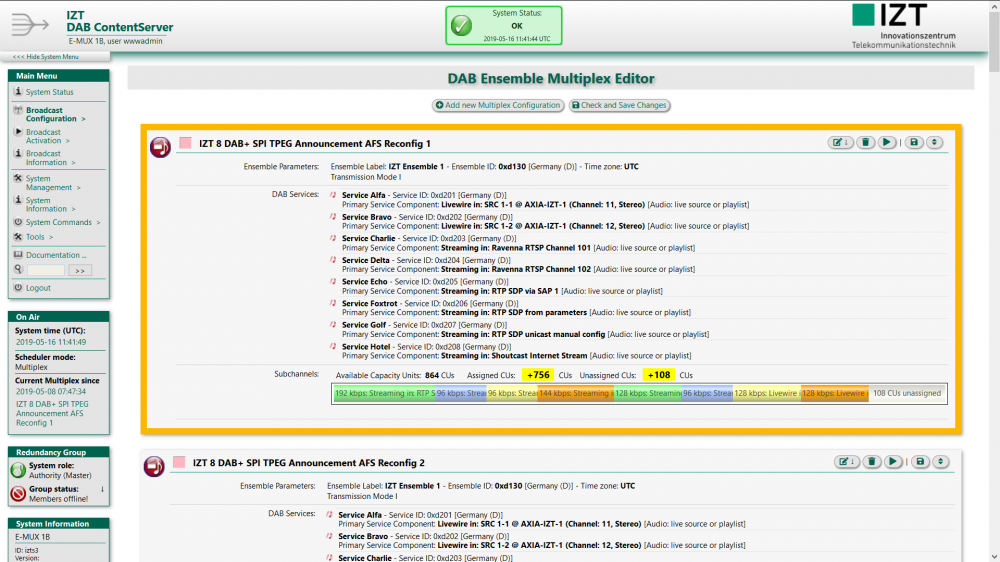This screenshot has height=562, width=1000.
Task: Click the pink color square of AFS Reconfig 1
Action: (185, 143)
